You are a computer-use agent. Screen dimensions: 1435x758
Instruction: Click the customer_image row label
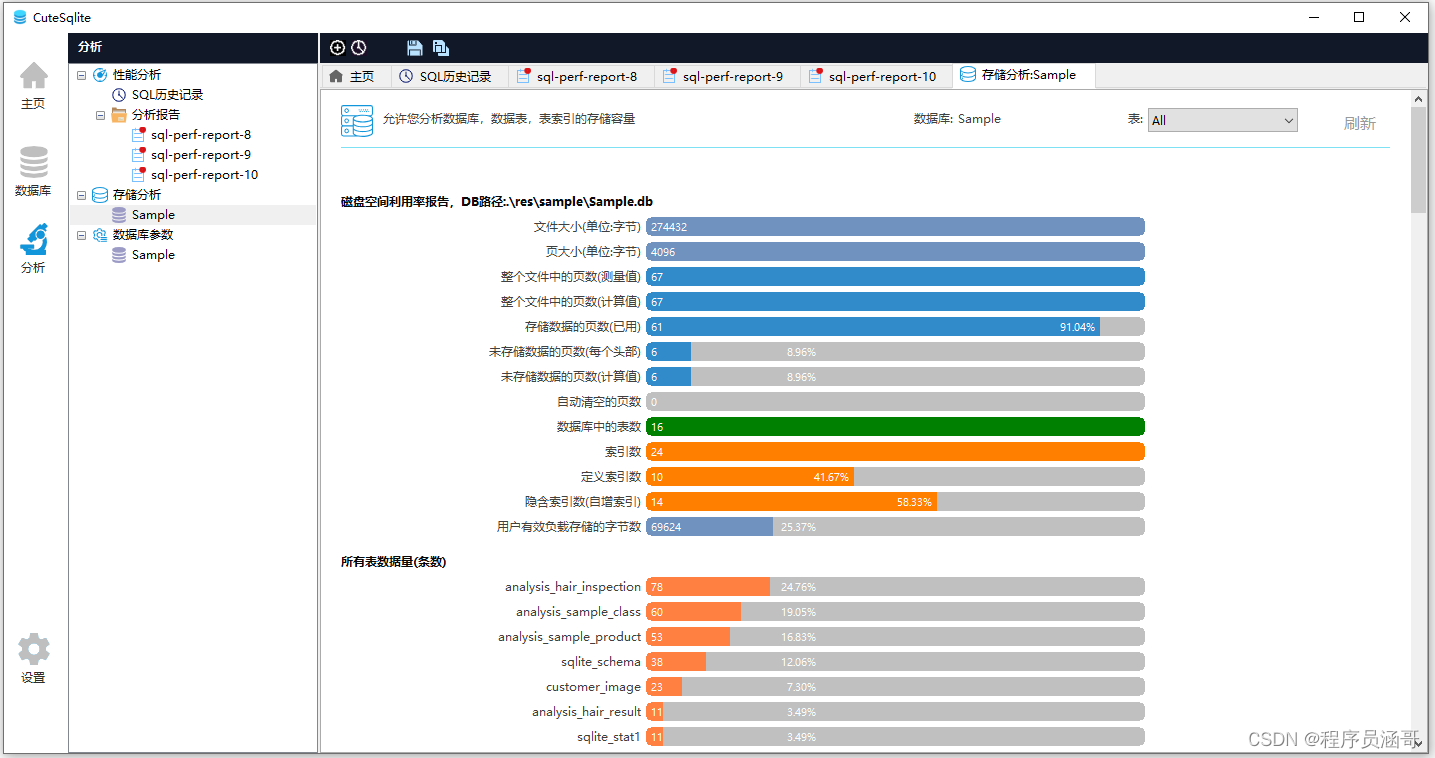[x=594, y=687]
